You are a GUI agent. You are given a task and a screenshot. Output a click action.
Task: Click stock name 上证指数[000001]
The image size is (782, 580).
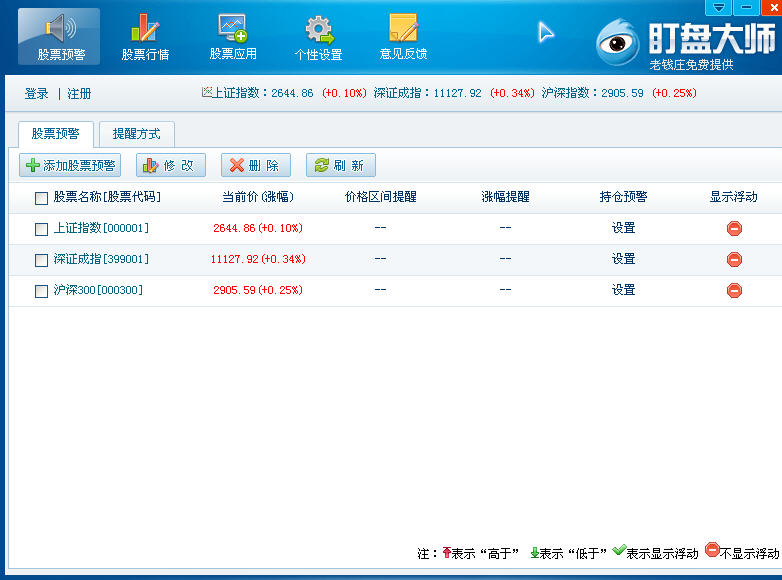(x=101, y=228)
